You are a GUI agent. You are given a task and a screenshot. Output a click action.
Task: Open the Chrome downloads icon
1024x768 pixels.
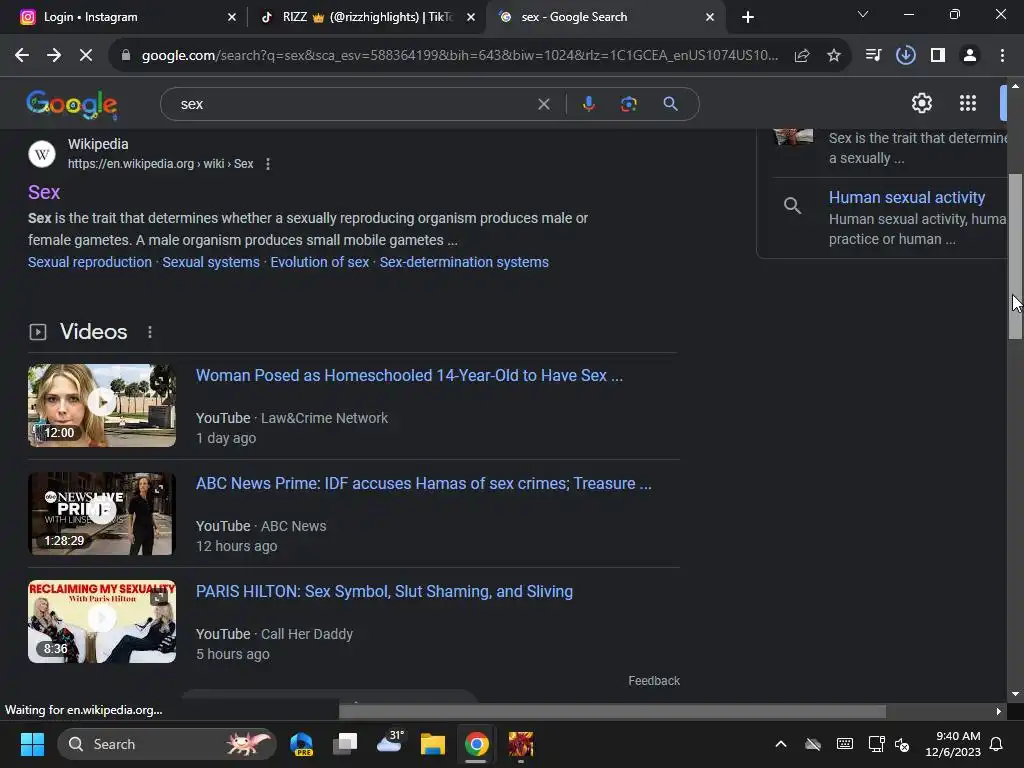coord(905,56)
